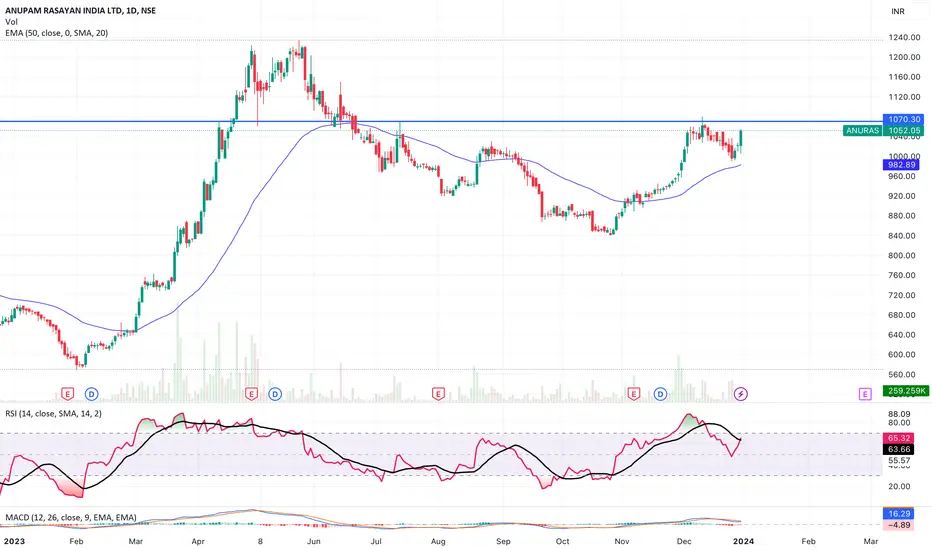Click the blue 16.29 MACD value label

point(899,514)
